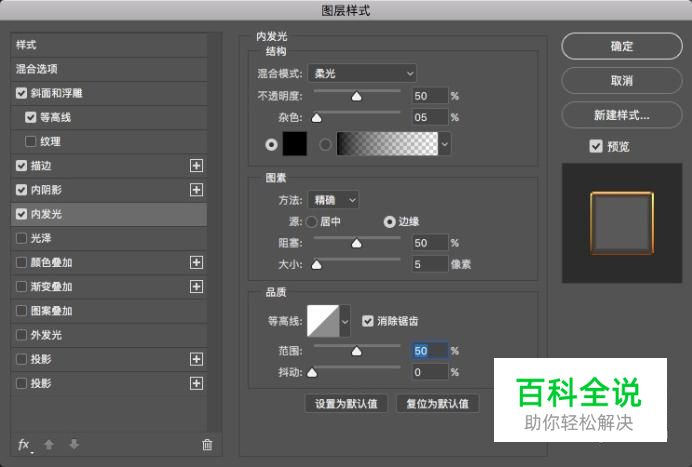Delete effect with trash icon
692x467 pixels.
(x=207, y=444)
